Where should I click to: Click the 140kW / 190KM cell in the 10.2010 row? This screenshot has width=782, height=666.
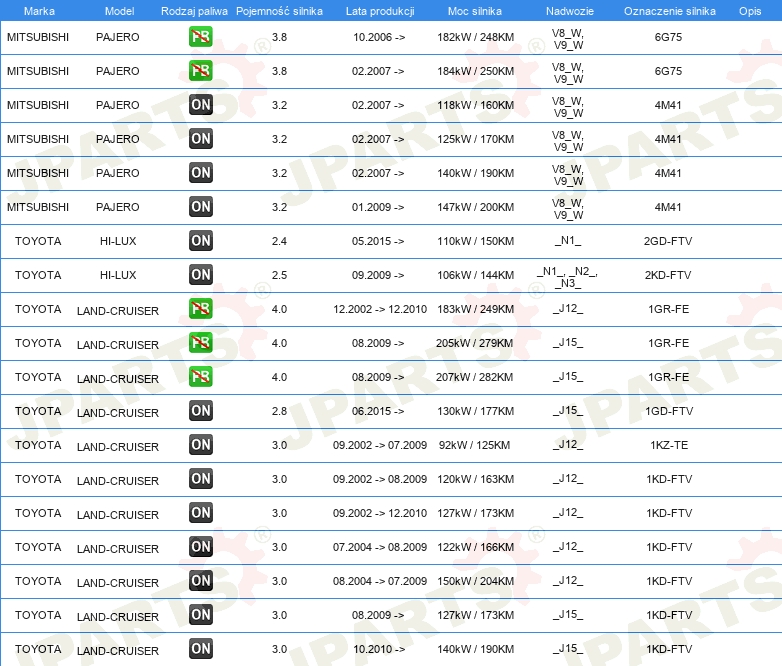pyautogui.click(x=475, y=649)
